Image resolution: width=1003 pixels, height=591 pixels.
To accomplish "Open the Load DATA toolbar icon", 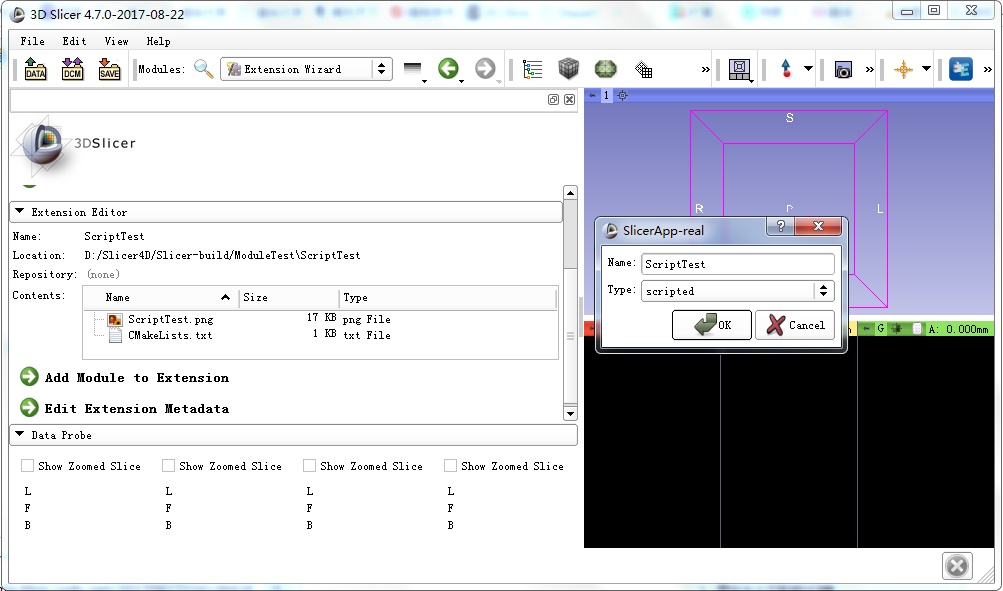I will pyautogui.click(x=35, y=68).
